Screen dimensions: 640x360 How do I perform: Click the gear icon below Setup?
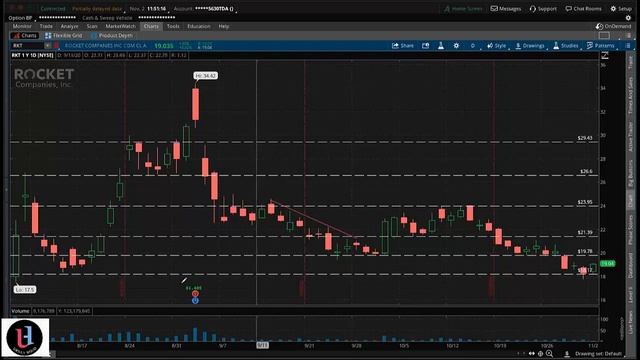click(x=628, y=18)
